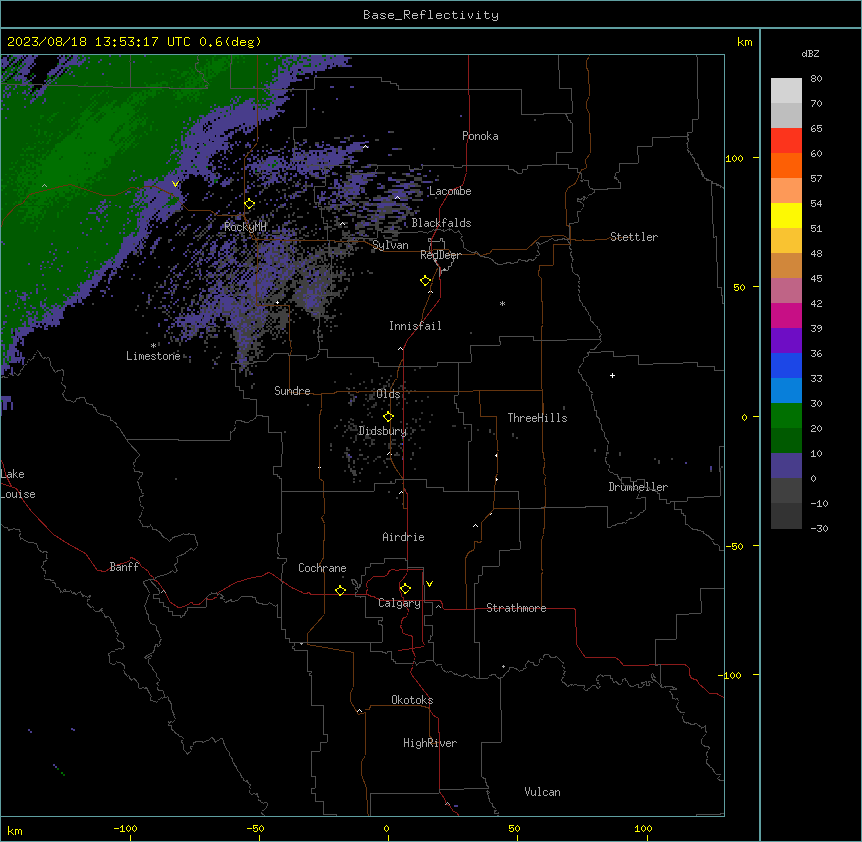Select the purple 39-36 dBZ legend swatch
This screenshot has width=862, height=842.
(x=786, y=340)
